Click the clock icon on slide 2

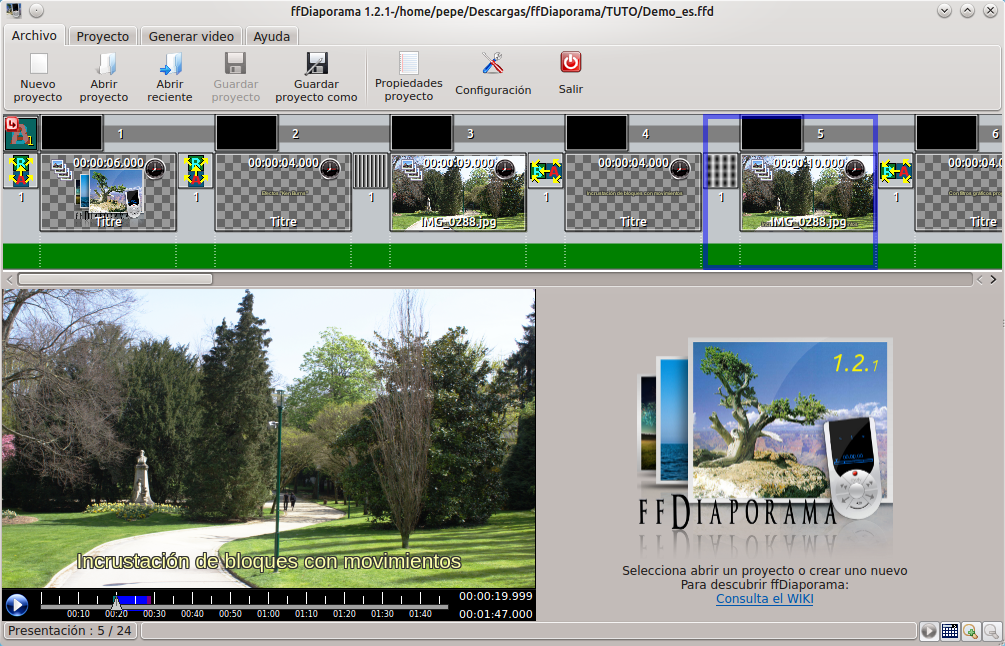pos(330,169)
